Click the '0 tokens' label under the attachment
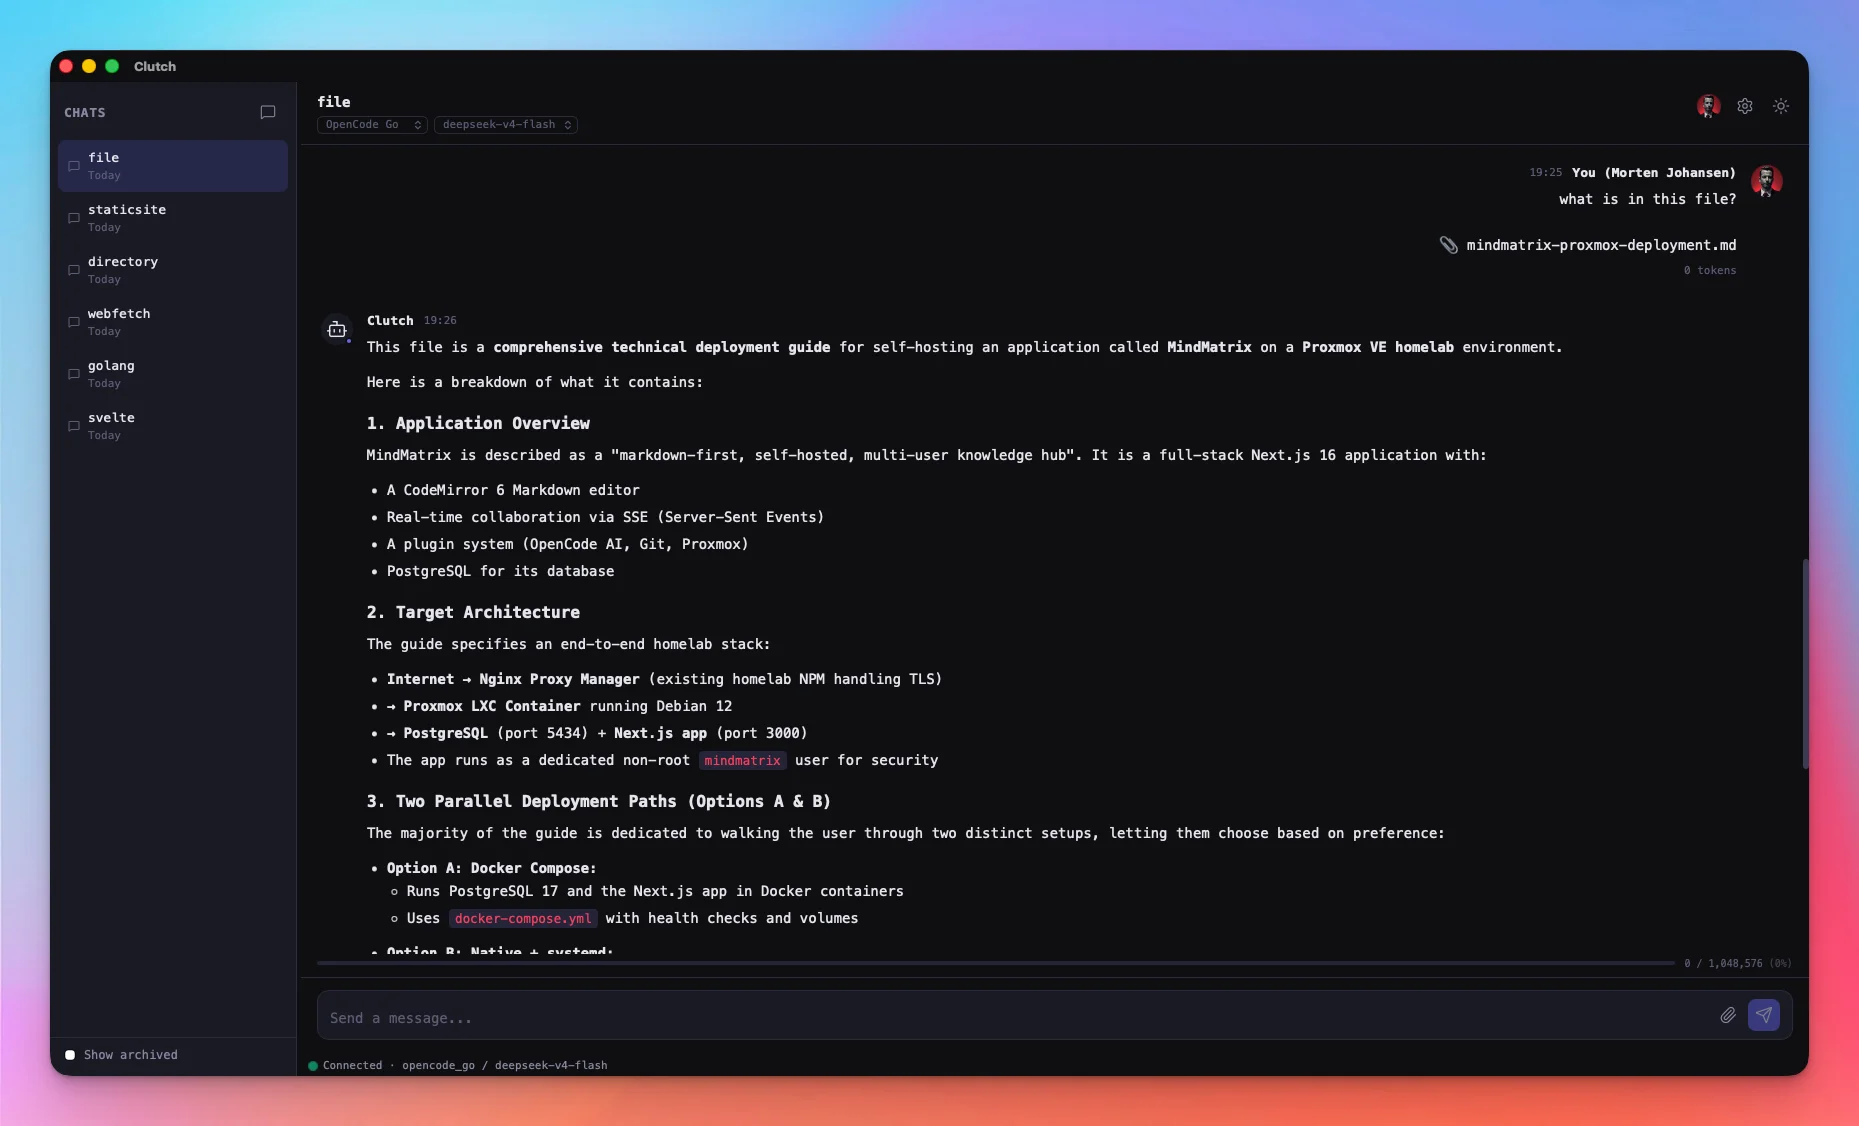1859x1126 pixels. pyautogui.click(x=1710, y=271)
